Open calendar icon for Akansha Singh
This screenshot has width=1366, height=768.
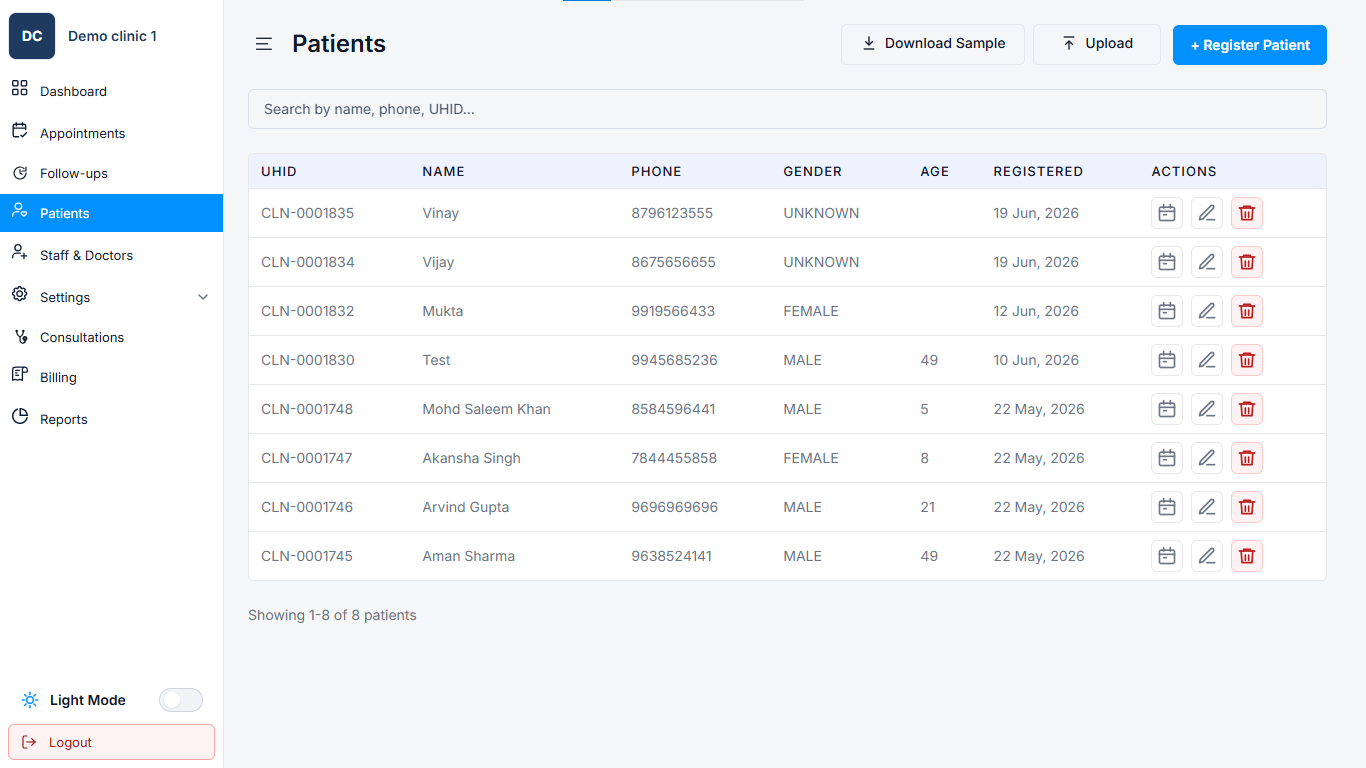pyautogui.click(x=1167, y=458)
